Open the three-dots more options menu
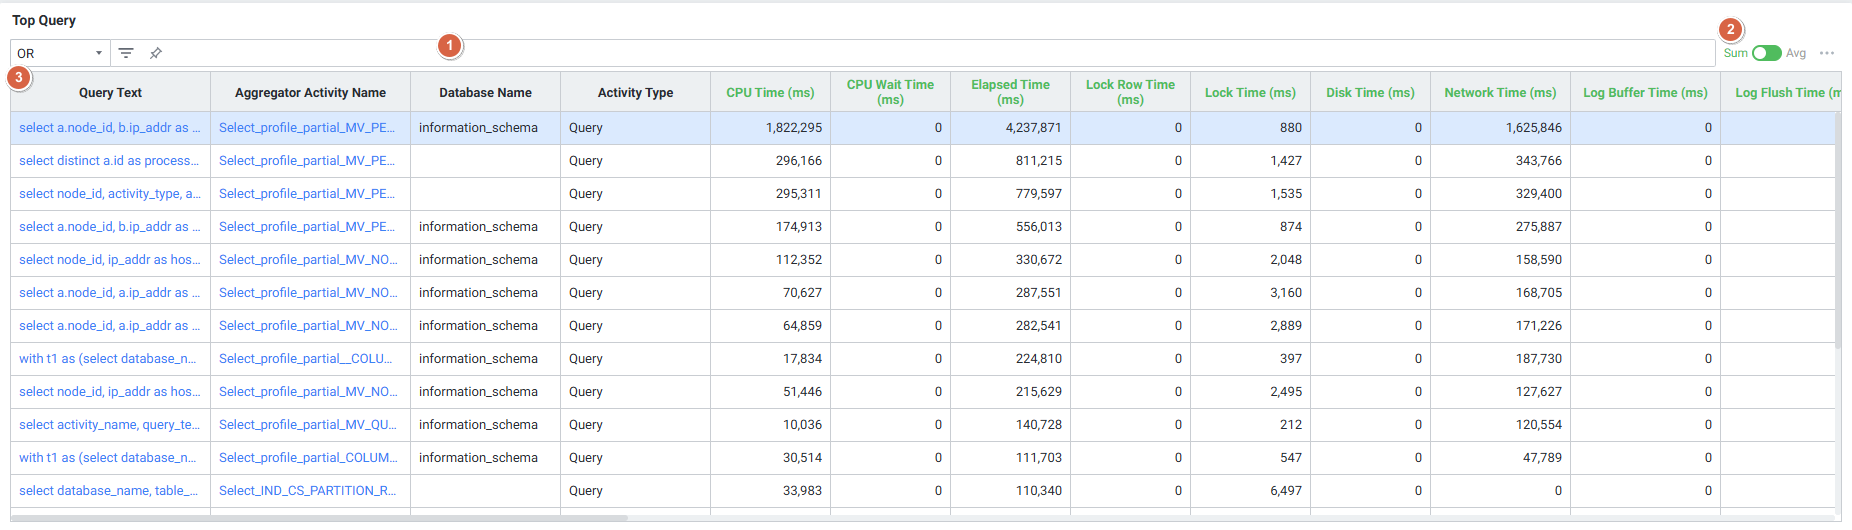Viewport: 1852px width, 530px height. coord(1827,53)
